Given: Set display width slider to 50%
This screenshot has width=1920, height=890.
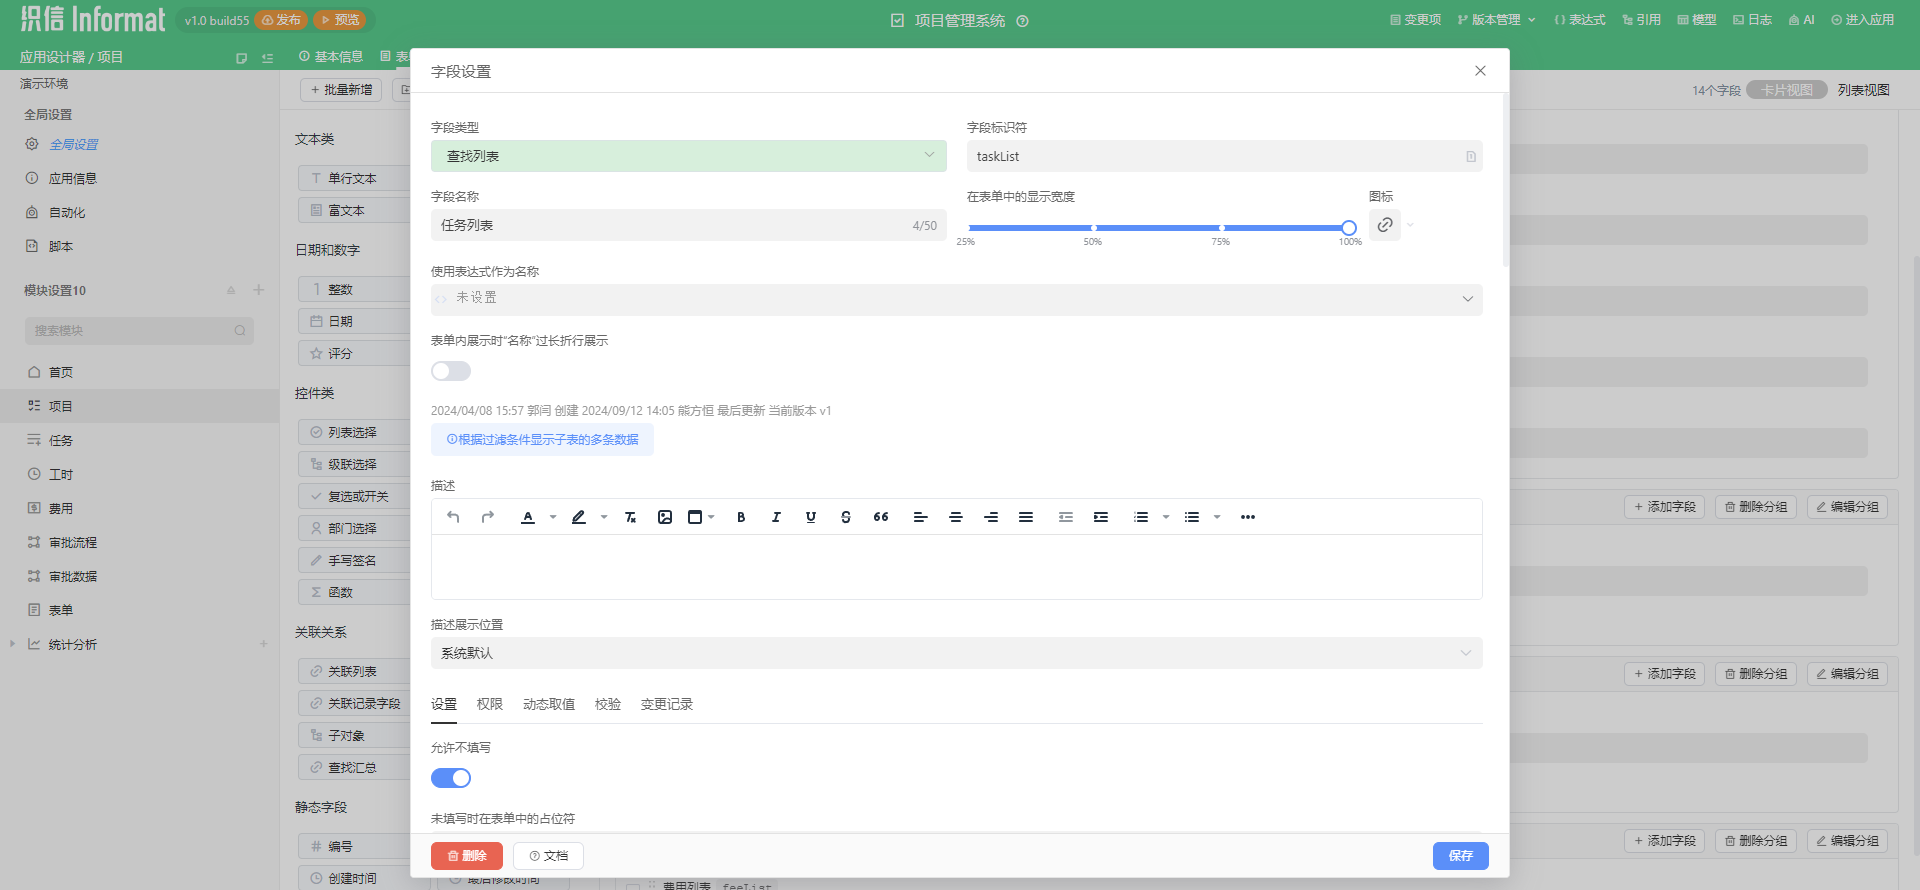Looking at the screenshot, I should point(1093,228).
